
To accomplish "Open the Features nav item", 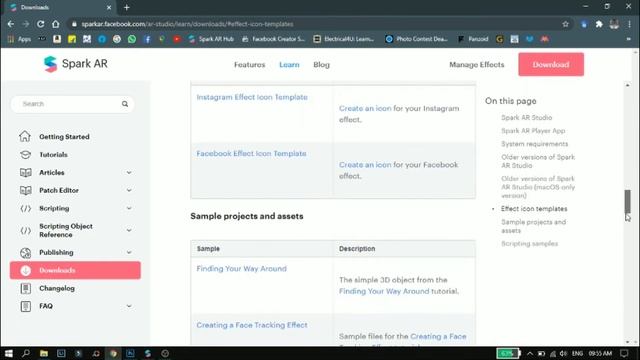I will click(249, 64).
